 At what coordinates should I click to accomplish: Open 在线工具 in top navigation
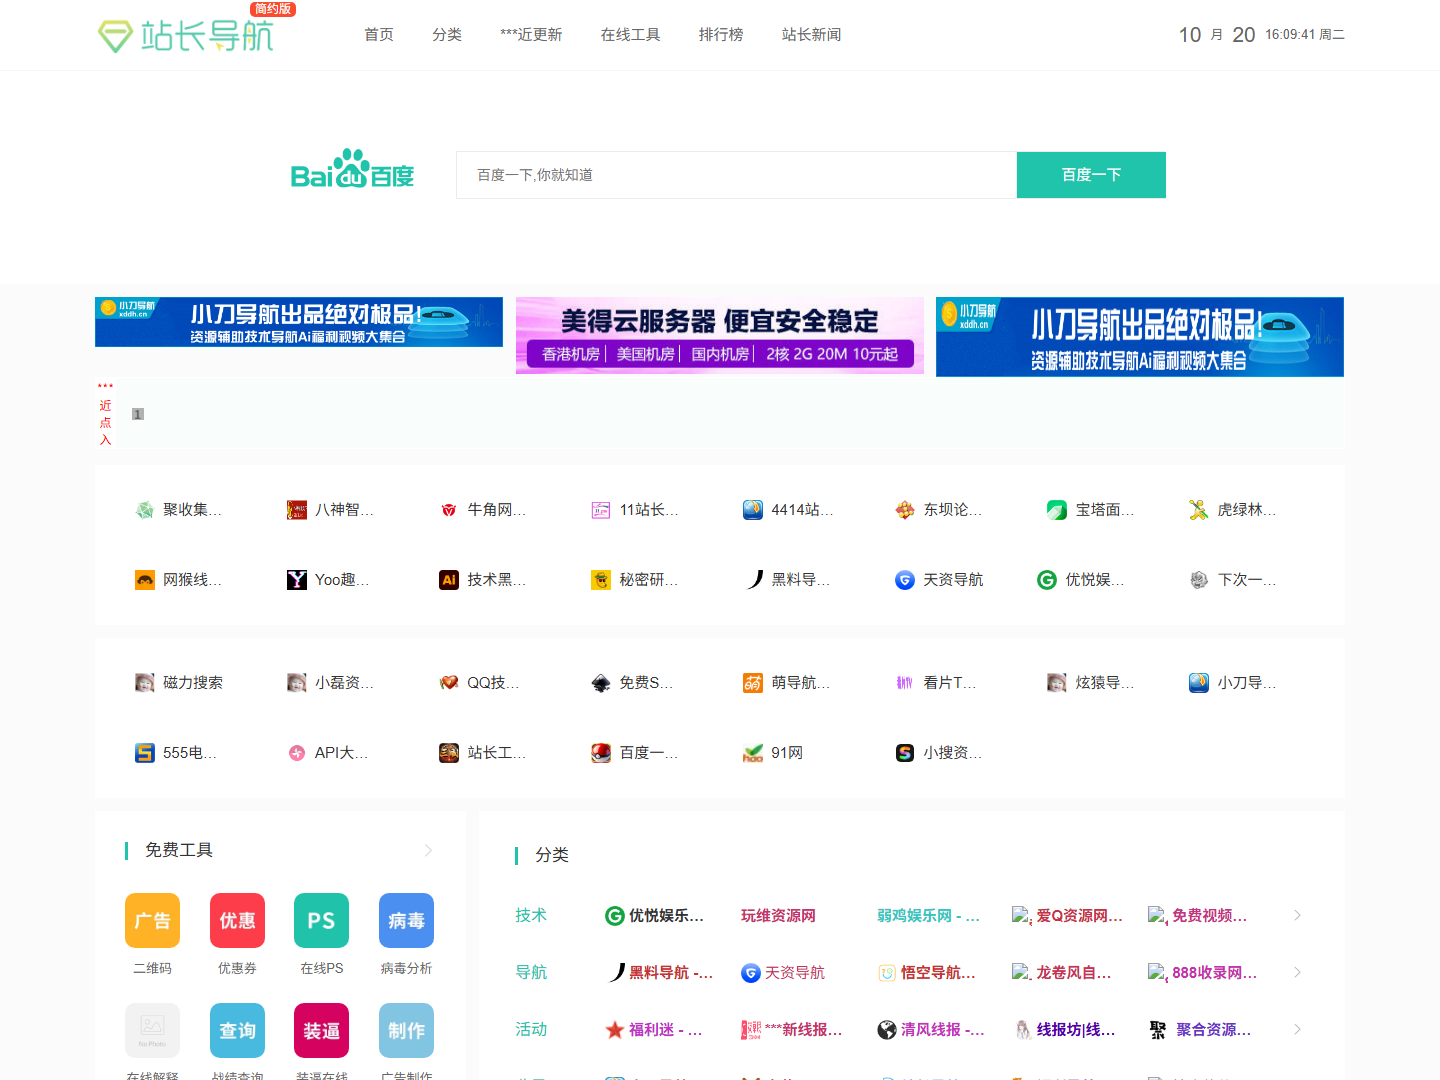click(x=631, y=35)
